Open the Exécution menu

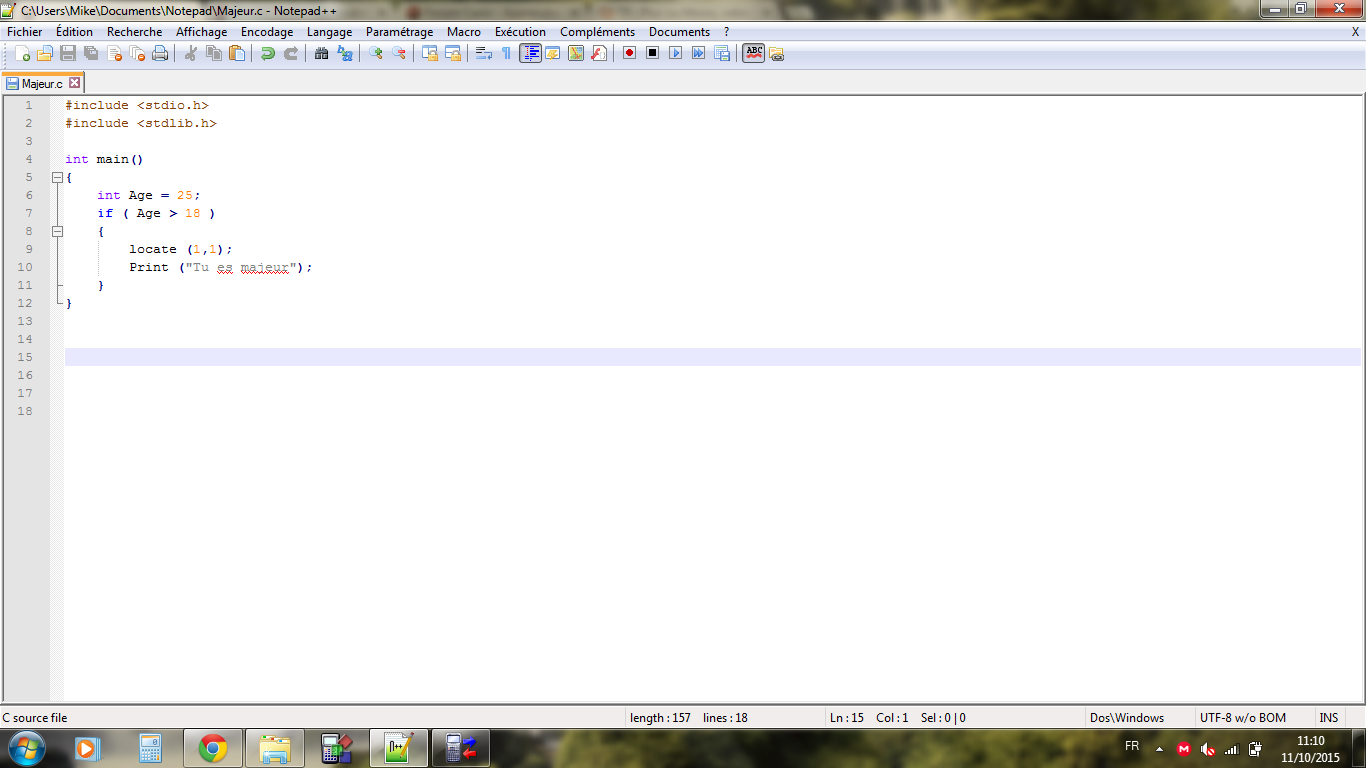pos(521,32)
